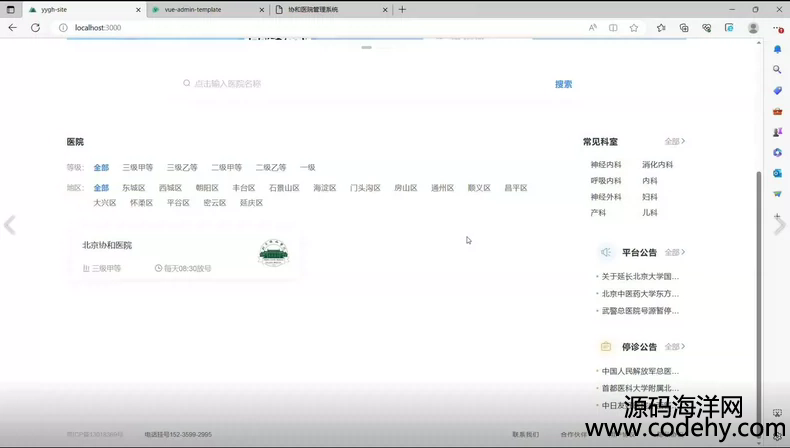Click the sidebar search icon
This screenshot has width=790, height=448.
click(777, 70)
